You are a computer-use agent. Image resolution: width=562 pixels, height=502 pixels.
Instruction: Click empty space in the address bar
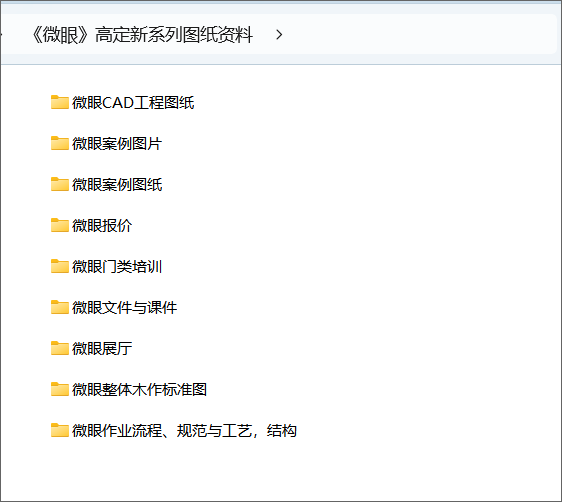(x=419, y=35)
